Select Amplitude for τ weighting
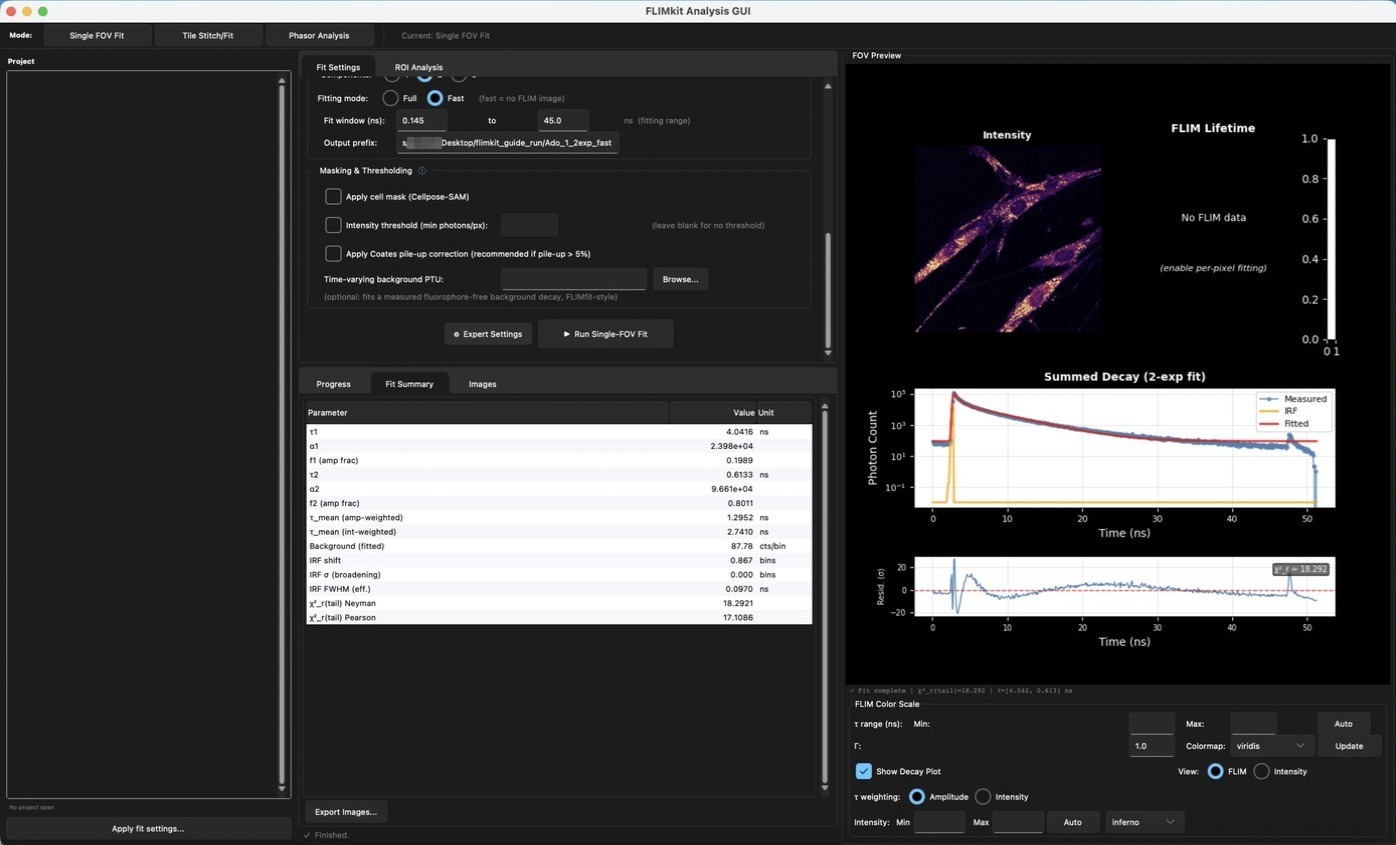1396x845 pixels. point(916,797)
